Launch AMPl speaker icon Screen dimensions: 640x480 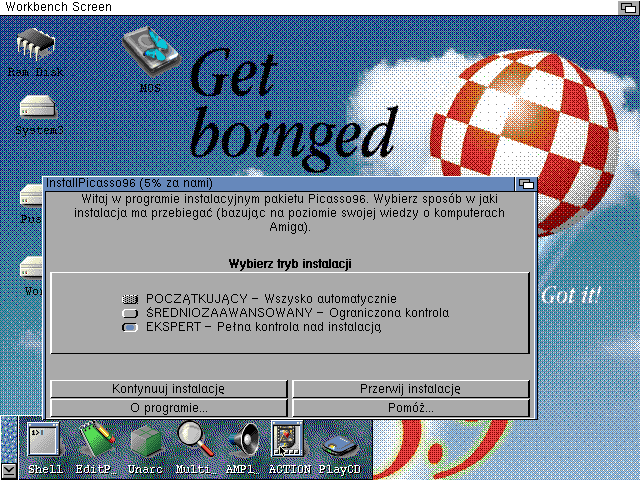pos(244,440)
